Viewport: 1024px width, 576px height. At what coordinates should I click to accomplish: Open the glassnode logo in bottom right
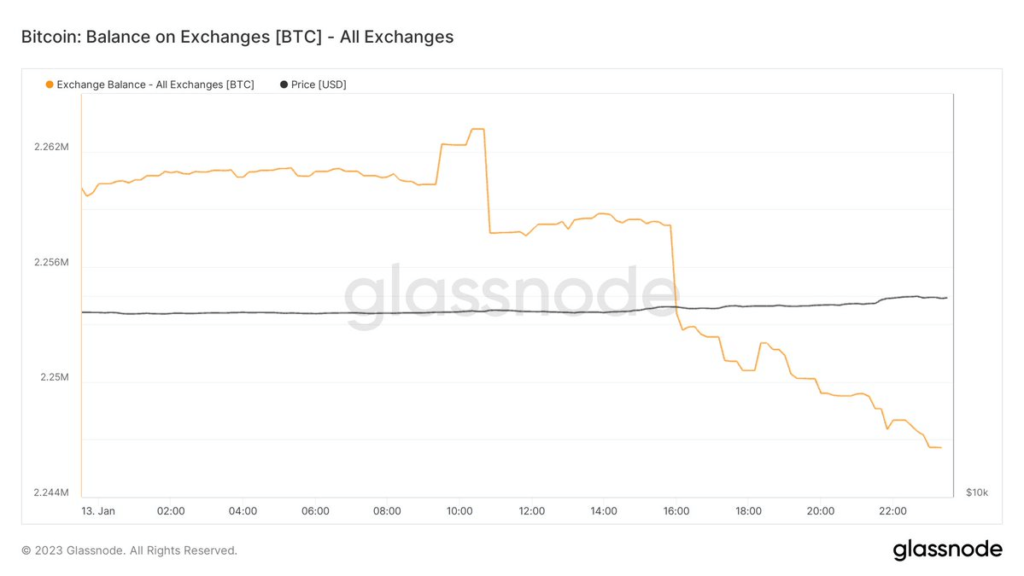[x=947, y=549]
